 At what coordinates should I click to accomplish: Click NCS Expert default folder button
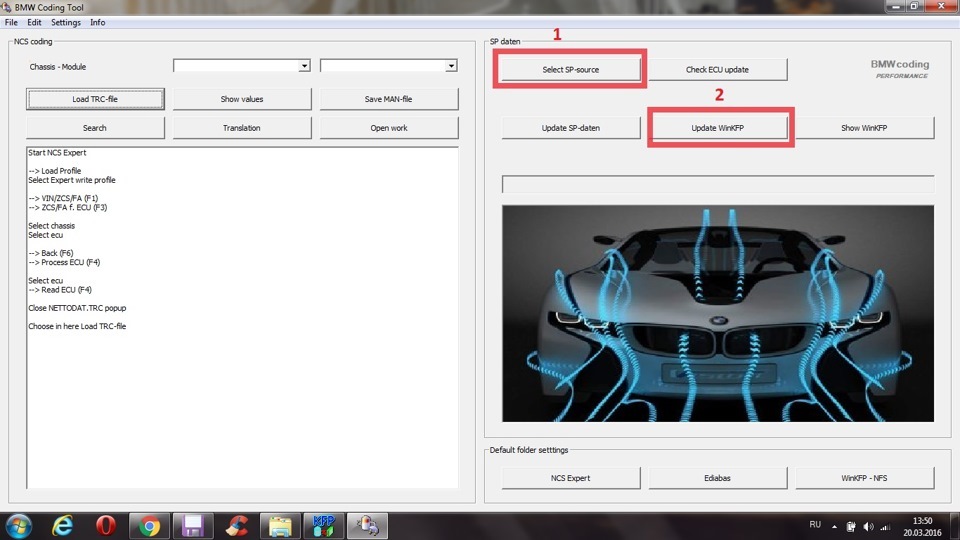click(x=571, y=478)
